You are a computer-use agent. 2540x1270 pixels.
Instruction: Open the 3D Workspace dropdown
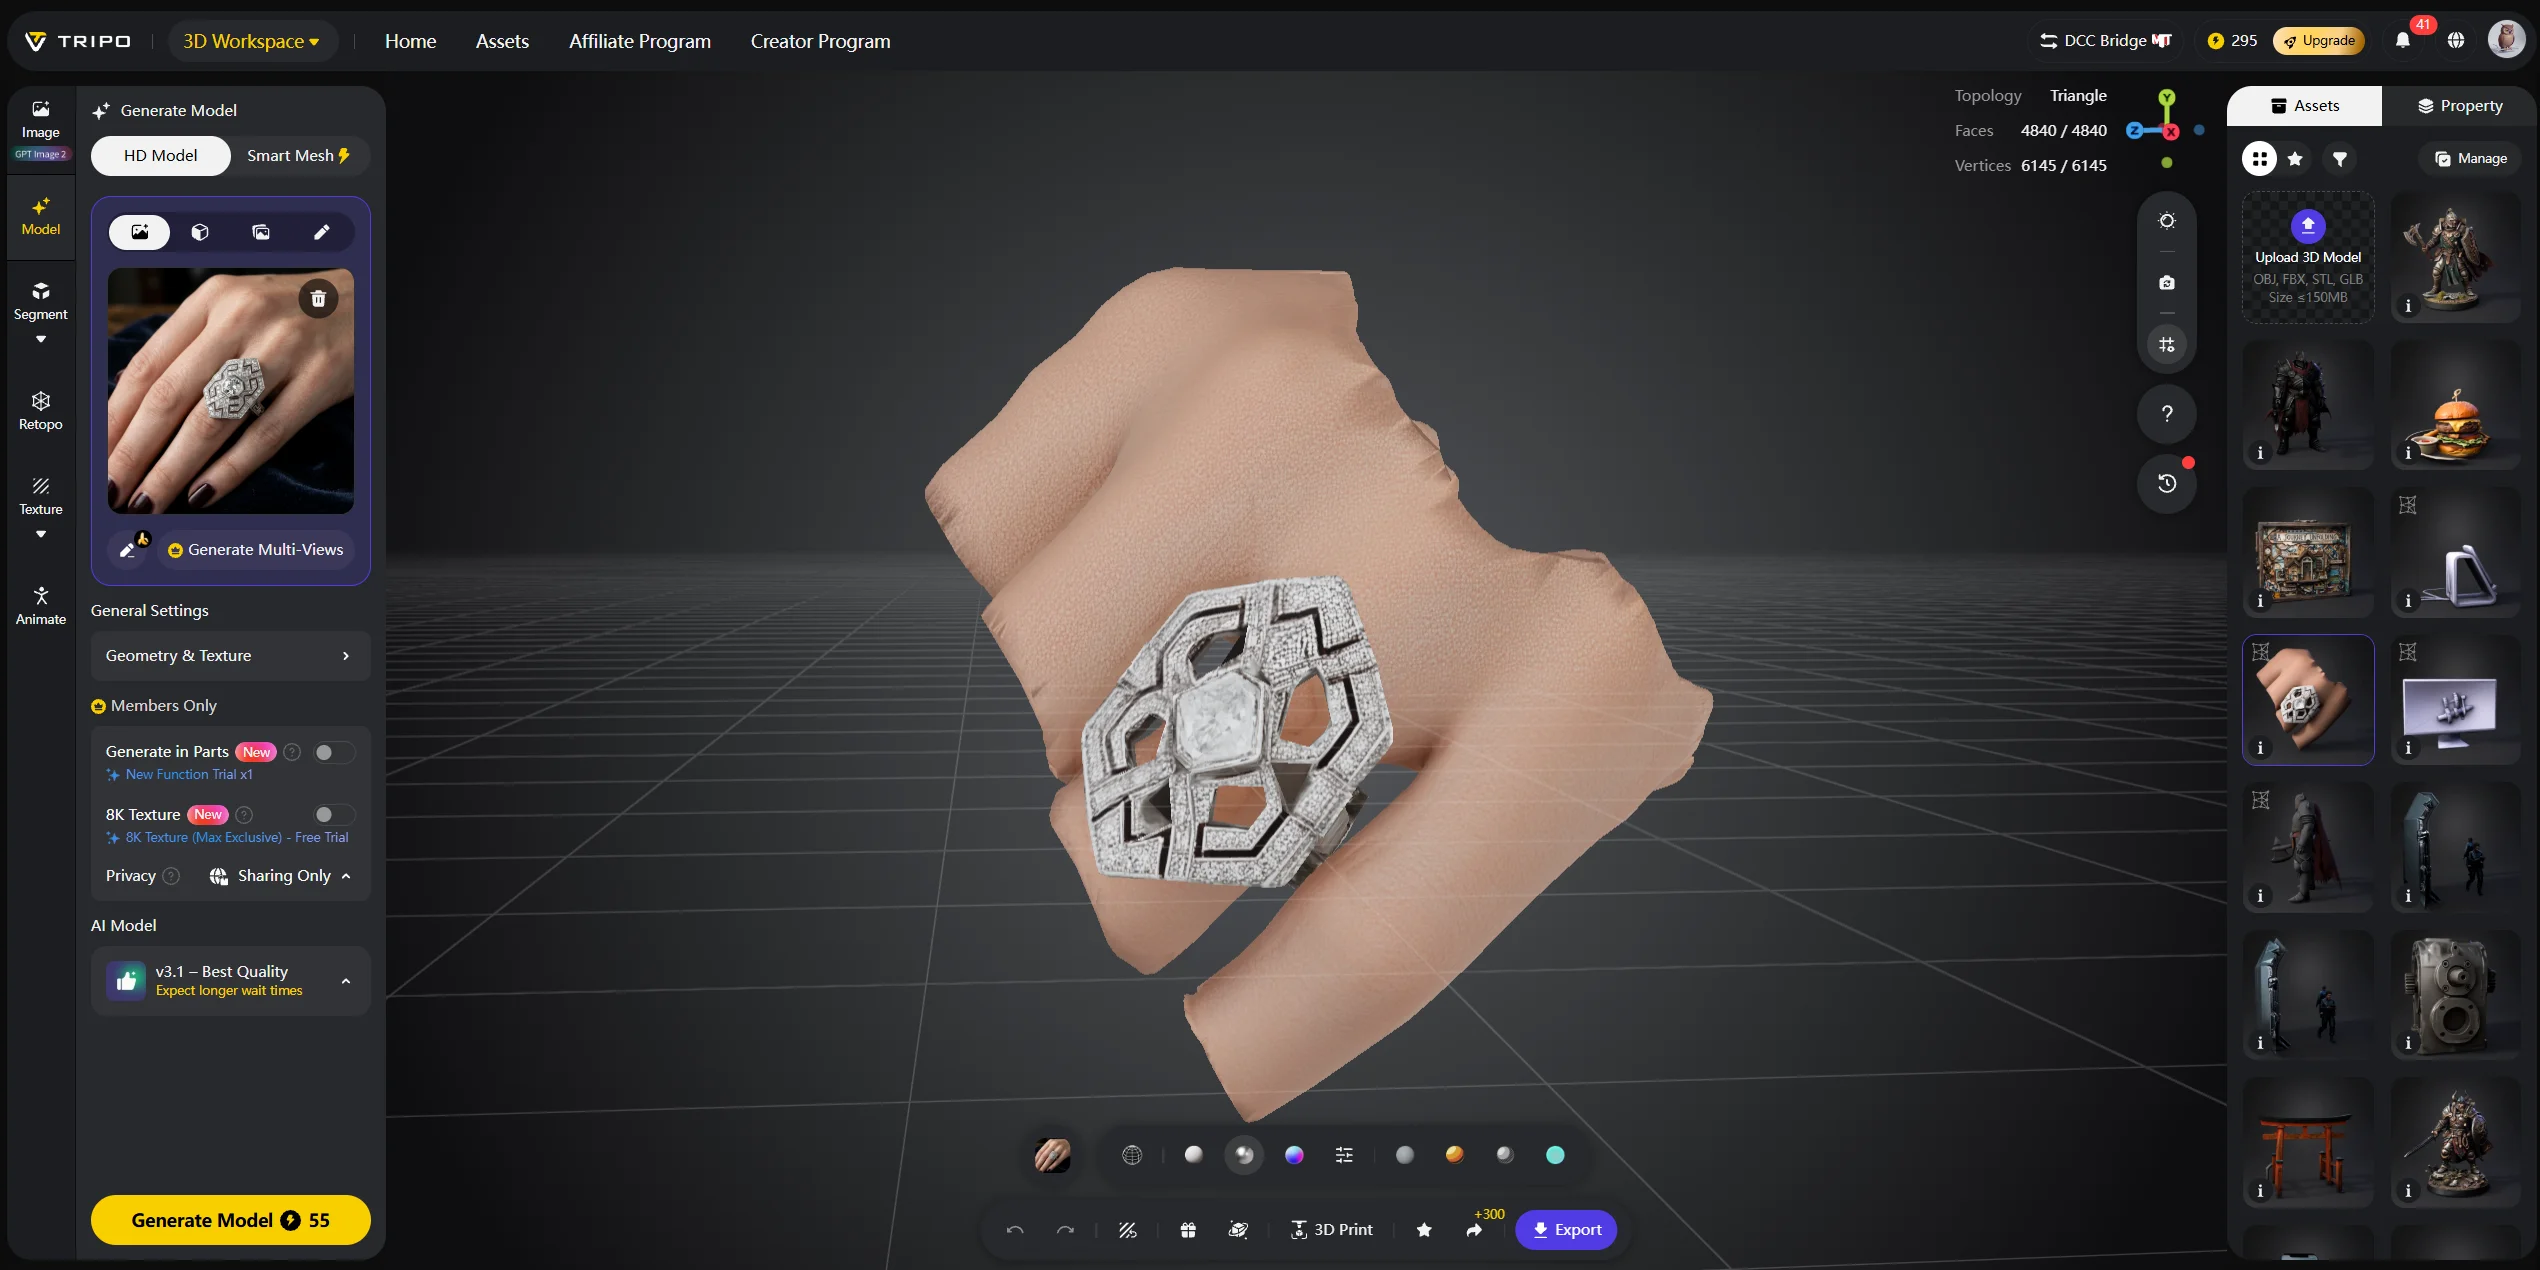coord(252,41)
